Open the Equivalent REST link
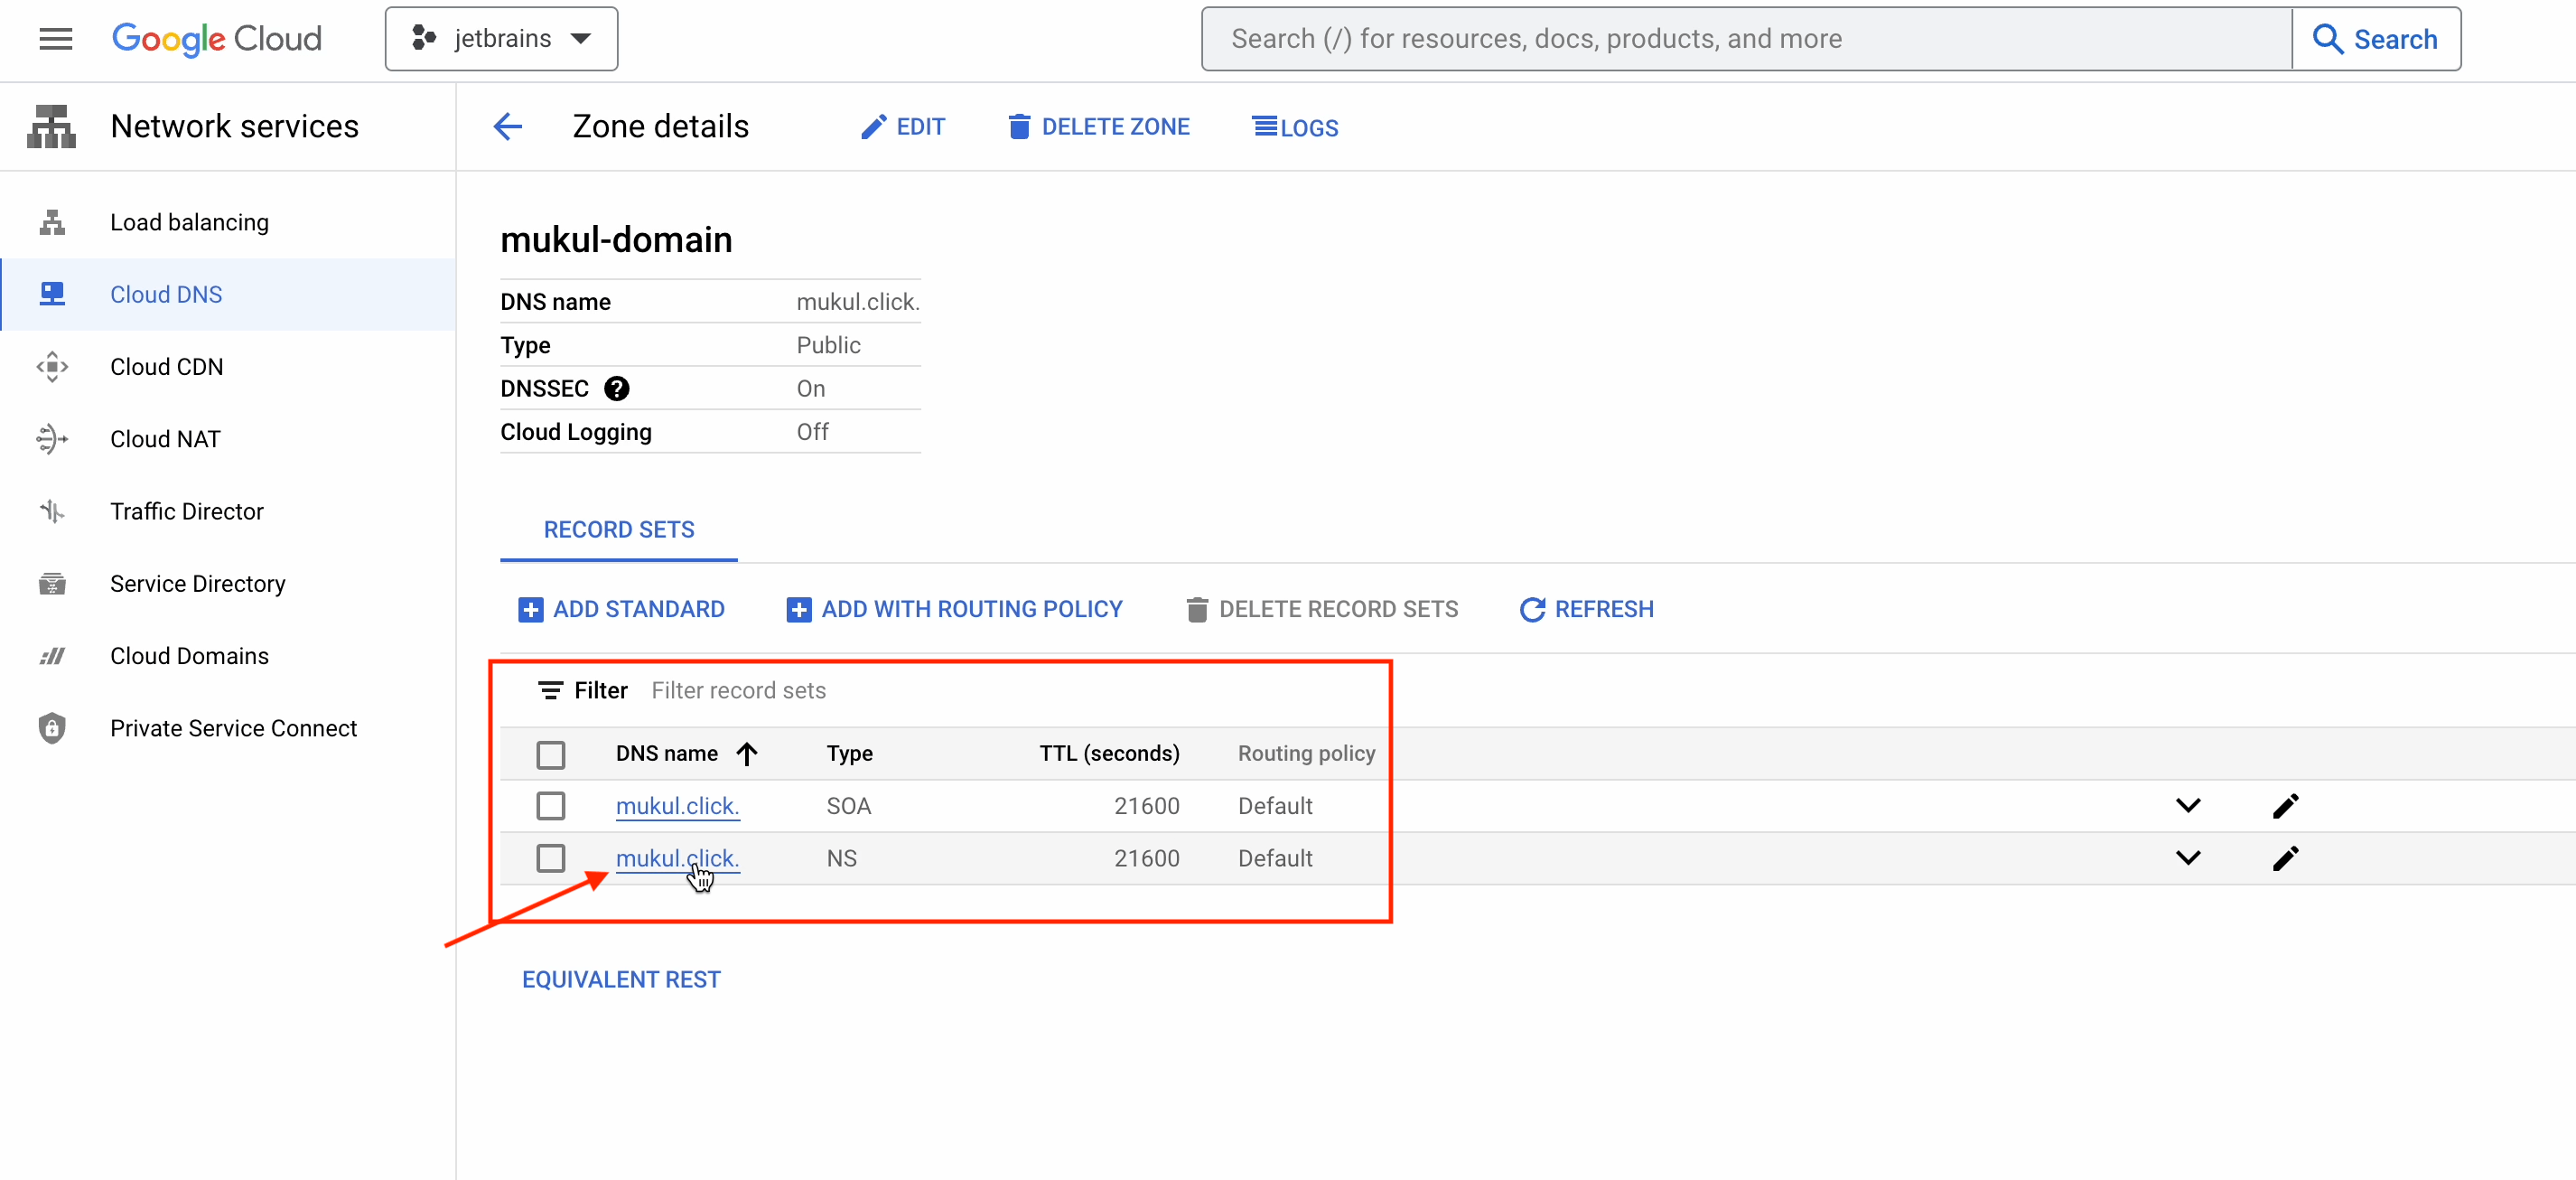Viewport: 2576px width, 1180px height. (x=621, y=979)
